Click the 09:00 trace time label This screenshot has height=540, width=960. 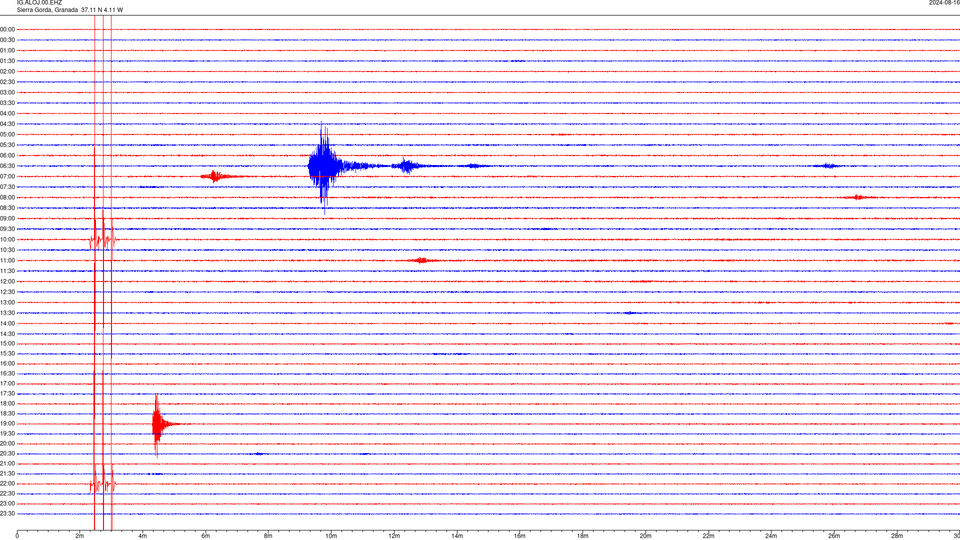[x=7, y=219]
